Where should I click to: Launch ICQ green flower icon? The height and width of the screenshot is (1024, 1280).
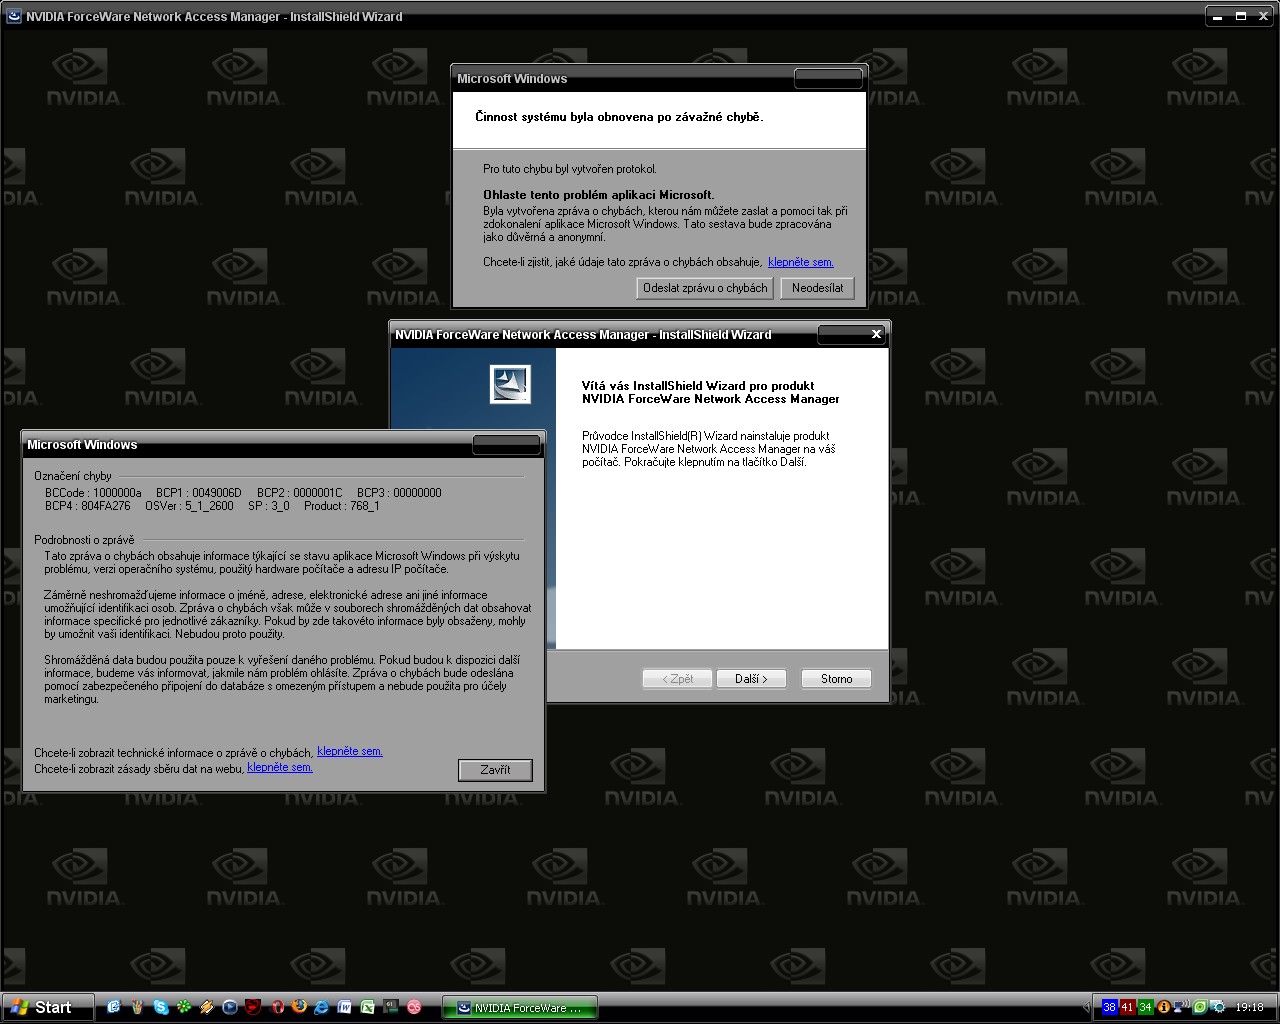184,1007
